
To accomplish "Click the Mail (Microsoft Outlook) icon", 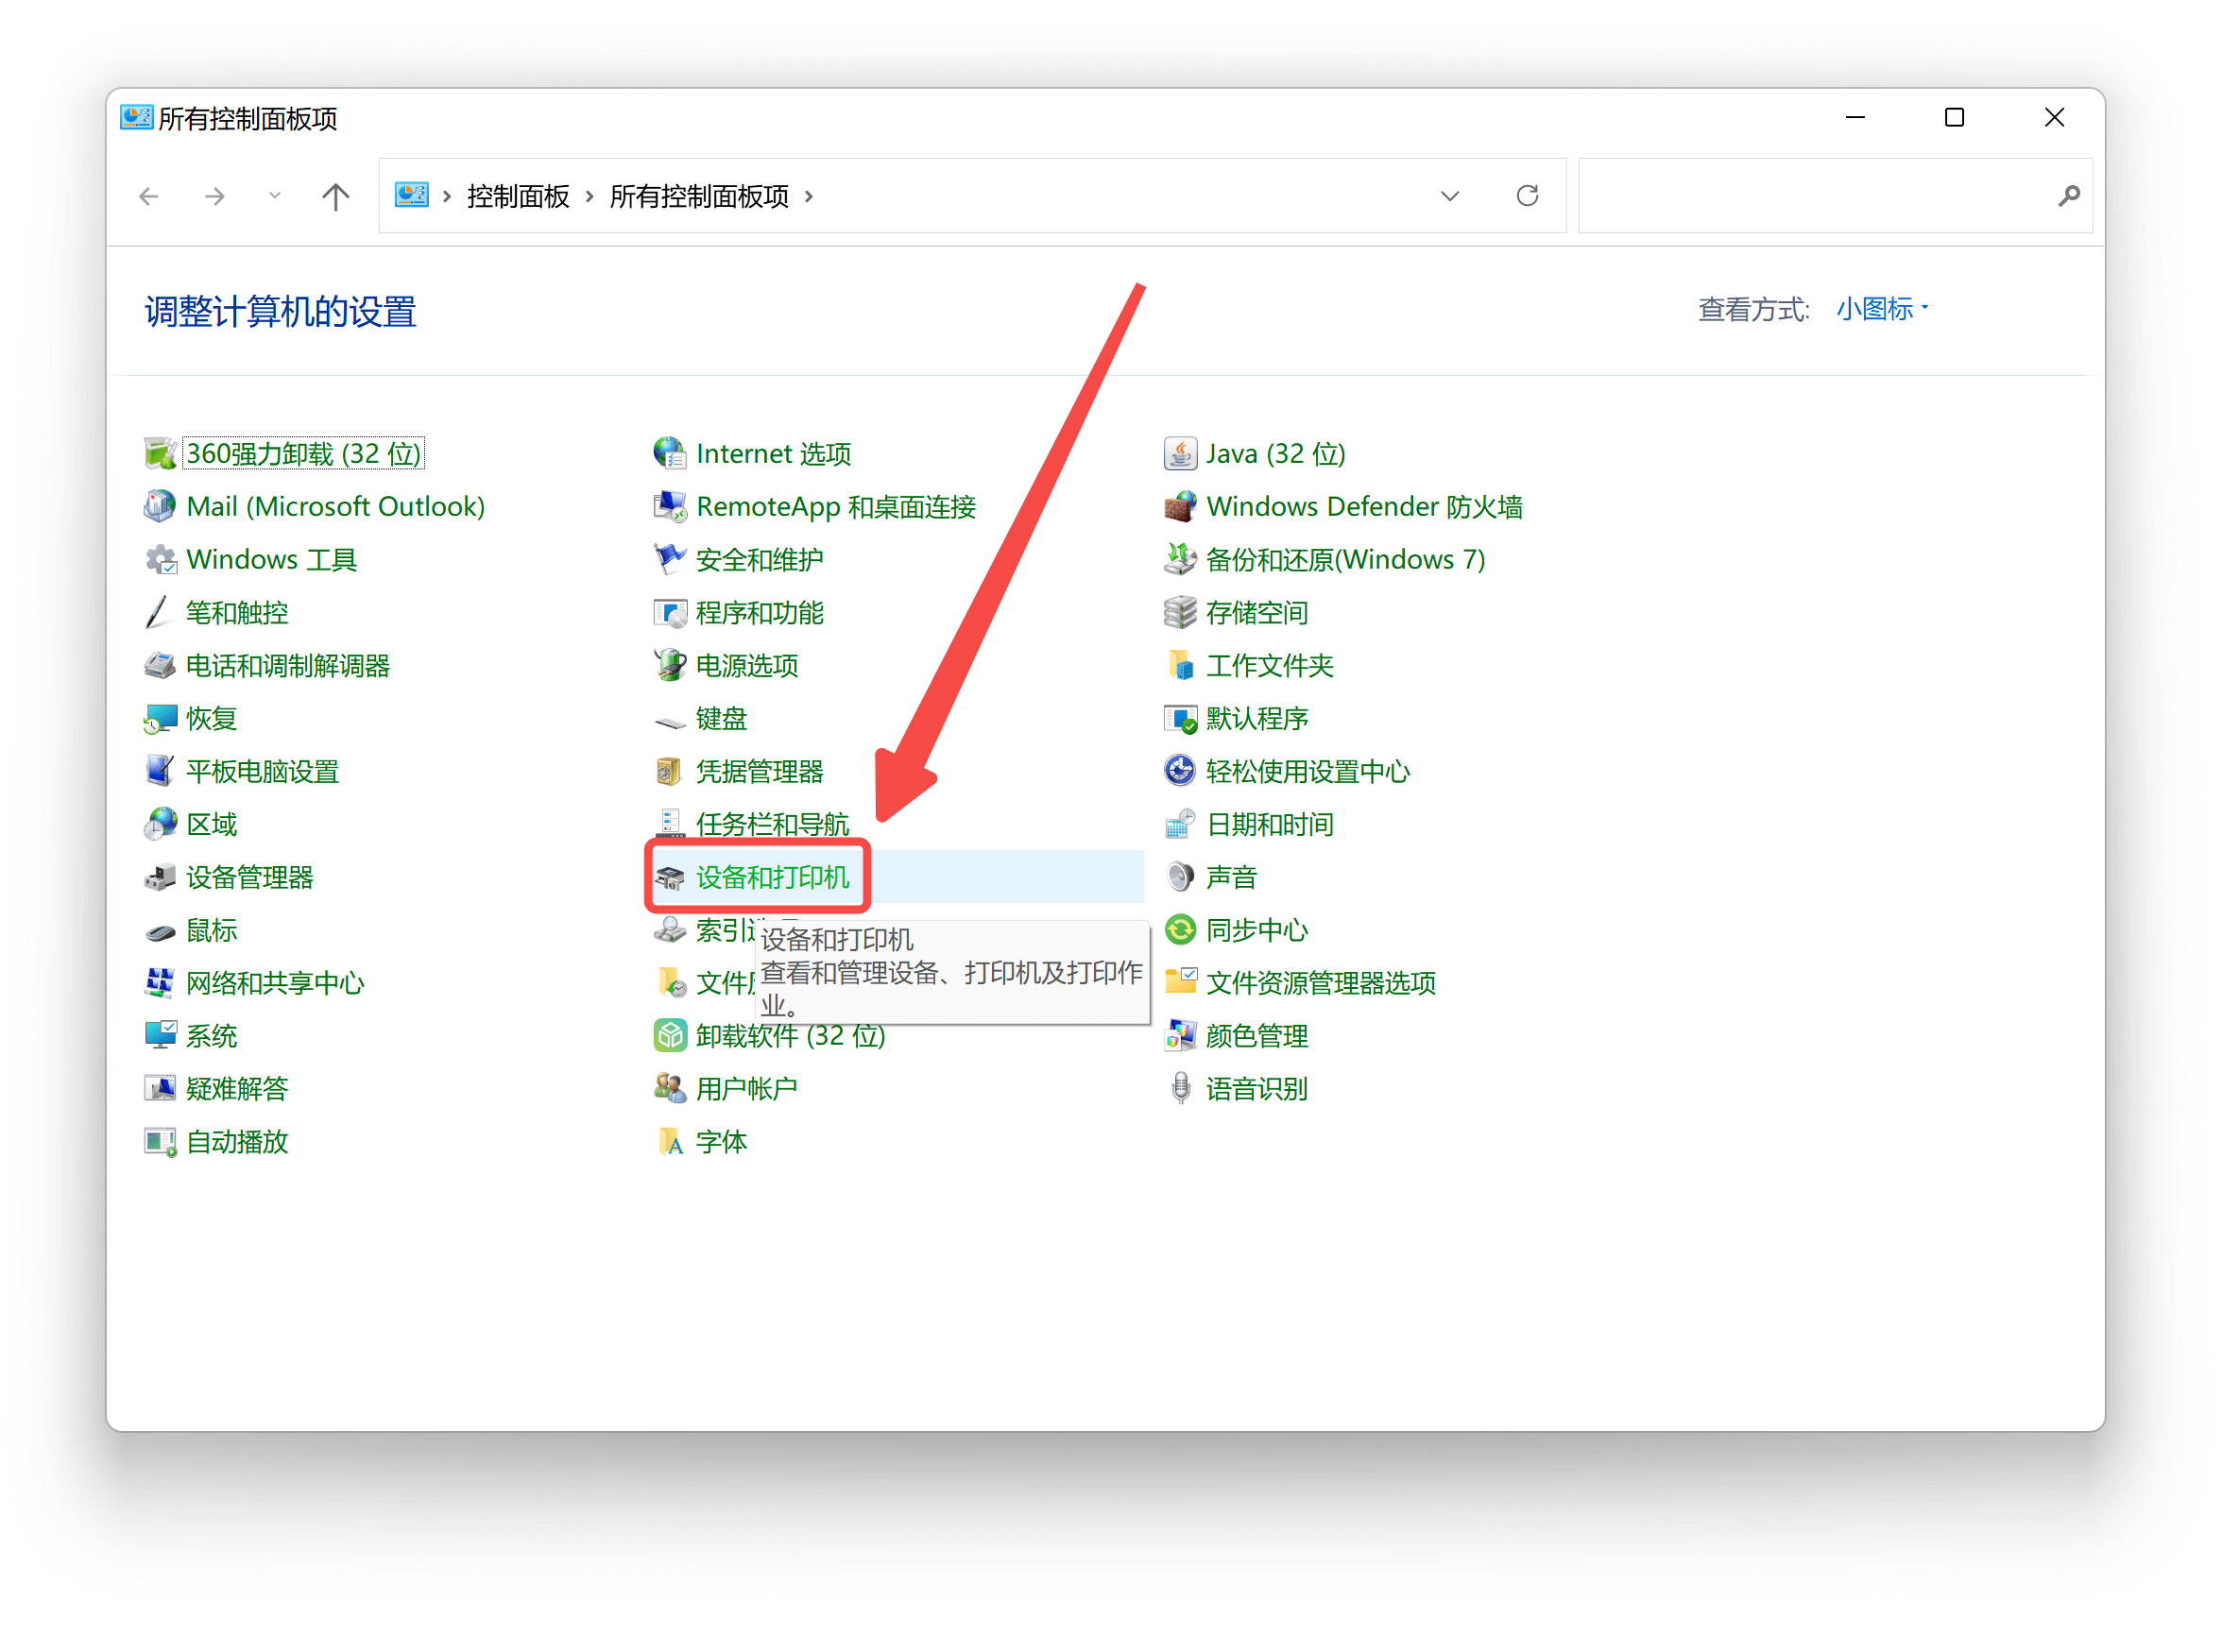I will (160, 507).
